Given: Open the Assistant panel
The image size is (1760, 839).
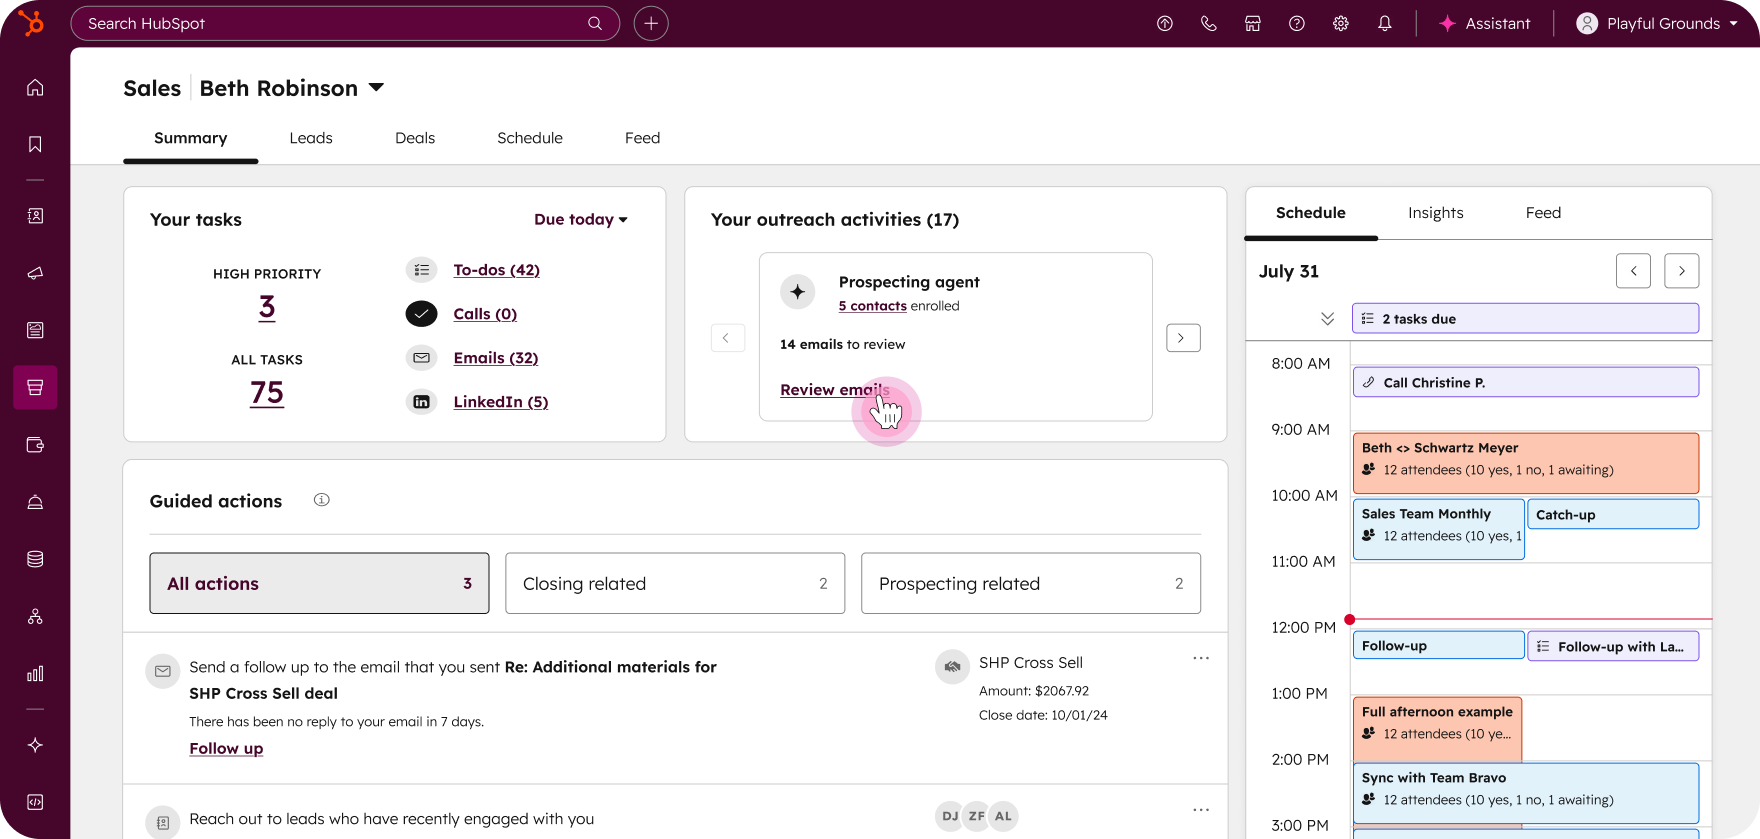Looking at the screenshot, I should click(1485, 23).
